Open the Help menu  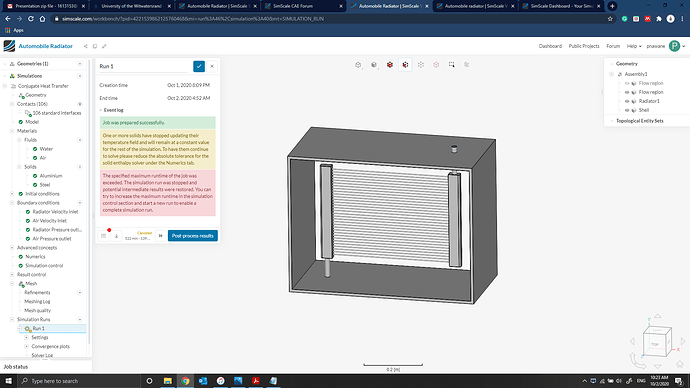[x=634, y=46]
